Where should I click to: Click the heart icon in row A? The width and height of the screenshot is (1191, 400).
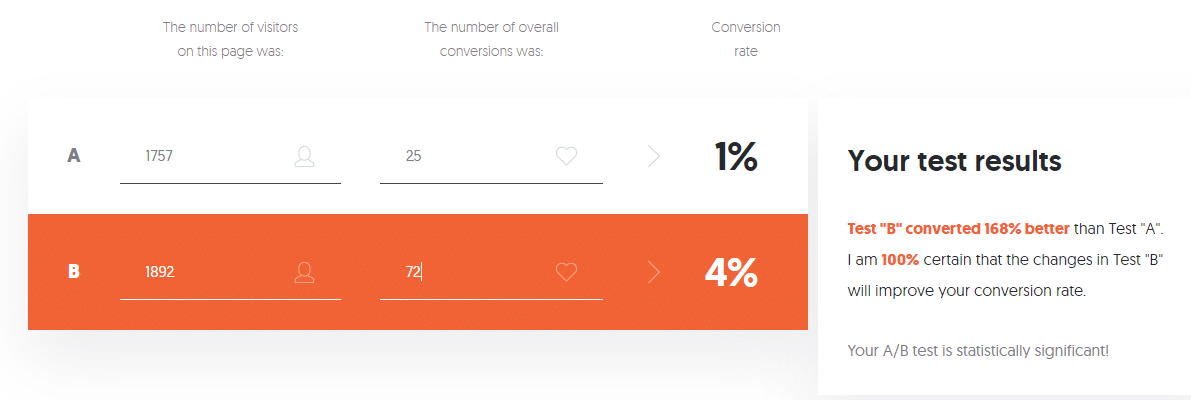pyautogui.click(x=567, y=156)
